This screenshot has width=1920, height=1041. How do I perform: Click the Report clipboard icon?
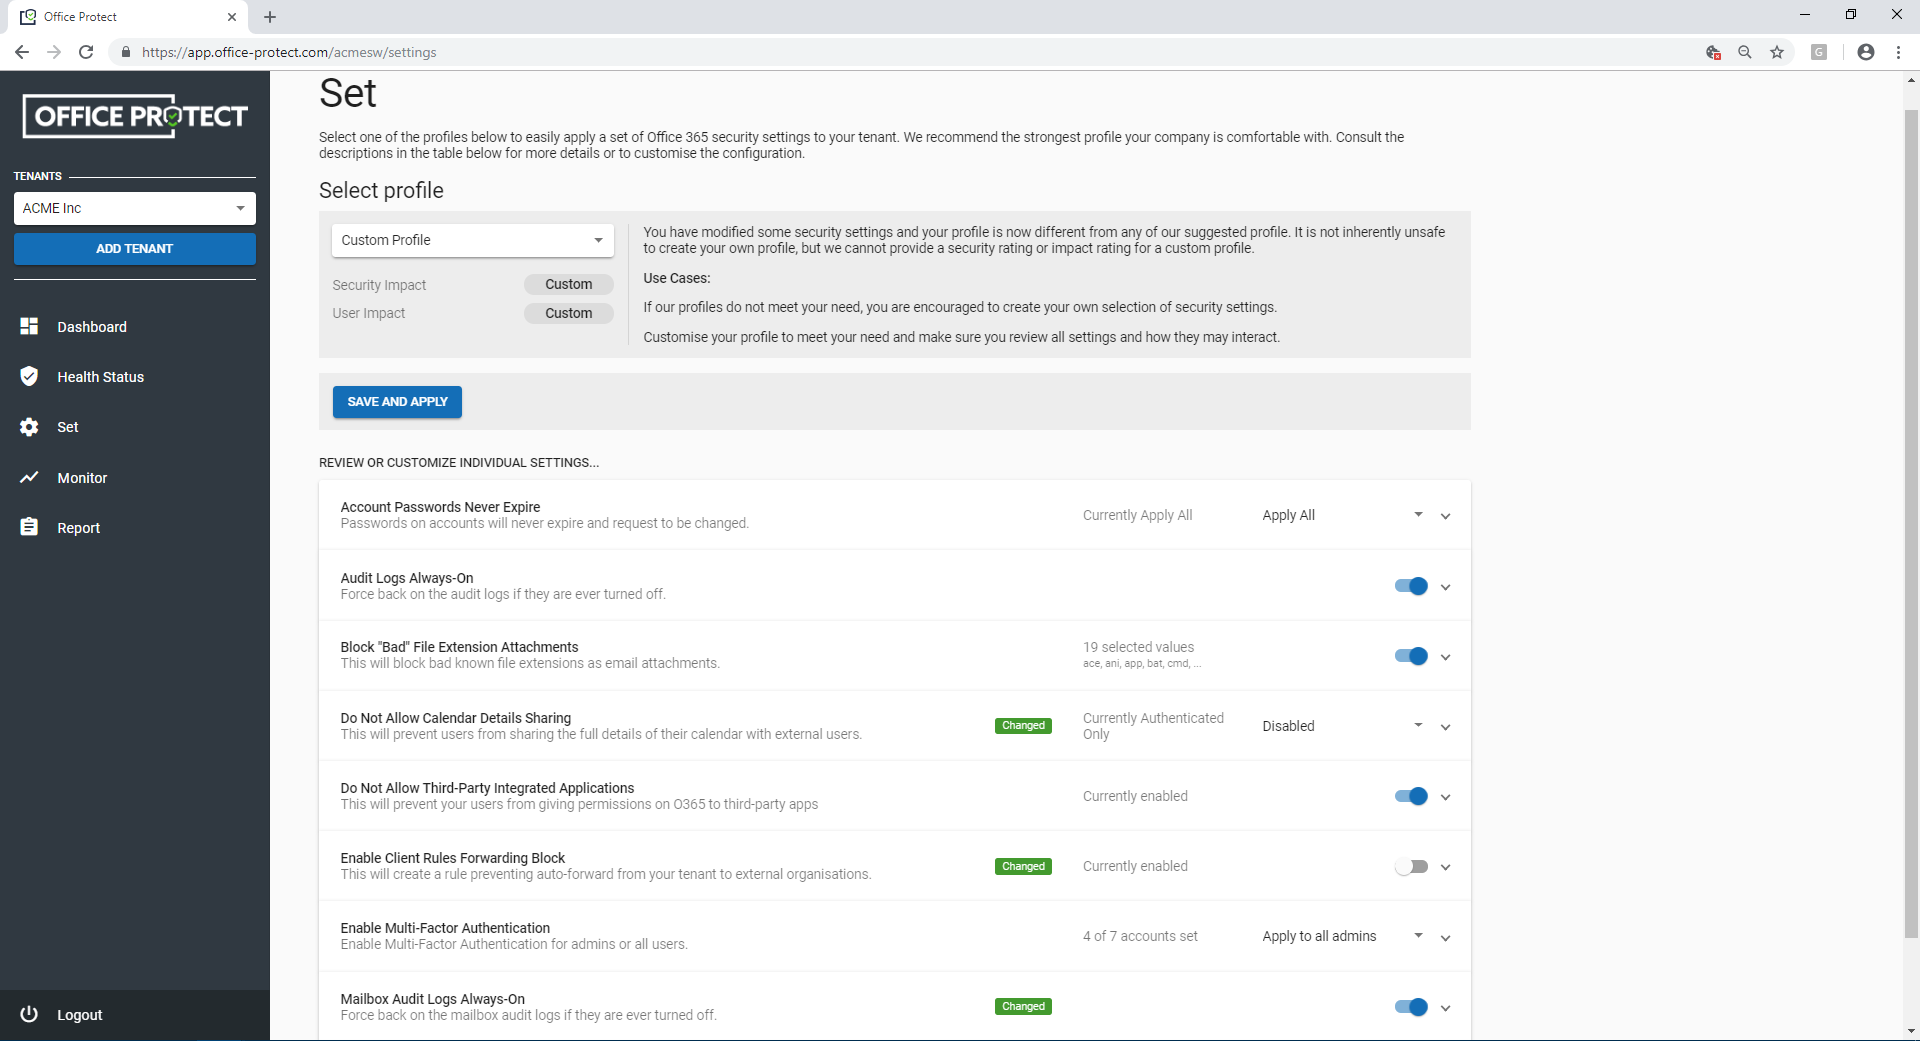coord(29,527)
